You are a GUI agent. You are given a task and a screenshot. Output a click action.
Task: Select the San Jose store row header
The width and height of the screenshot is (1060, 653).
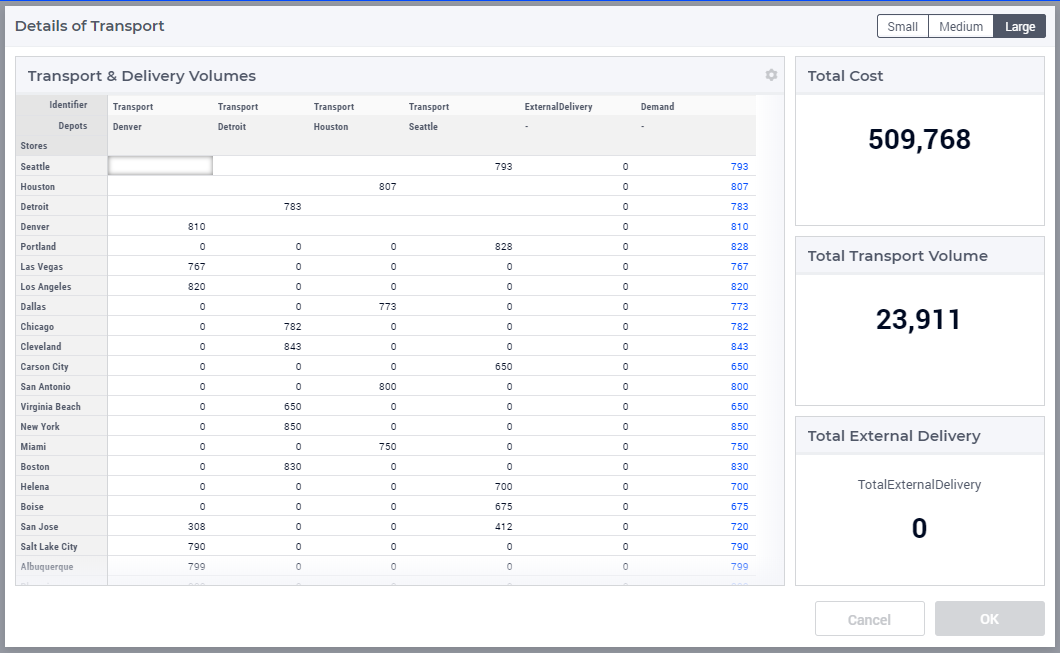point(62,527)
